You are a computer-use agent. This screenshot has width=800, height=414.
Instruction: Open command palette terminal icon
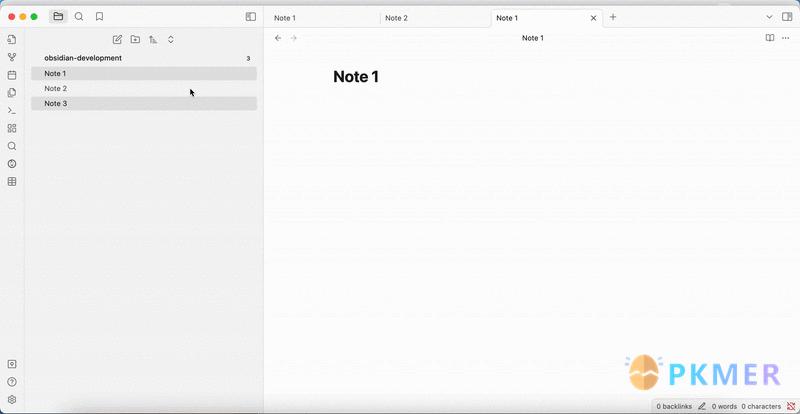[x=12, y=111]
